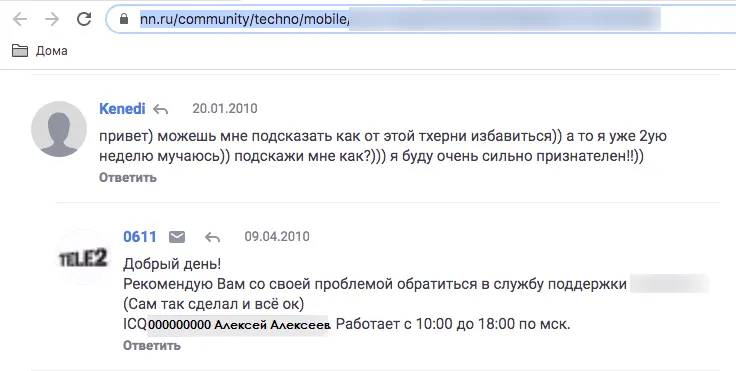Screen dimensions: 736x371
Task: Click the browser forward arrow
Action: 52,19
